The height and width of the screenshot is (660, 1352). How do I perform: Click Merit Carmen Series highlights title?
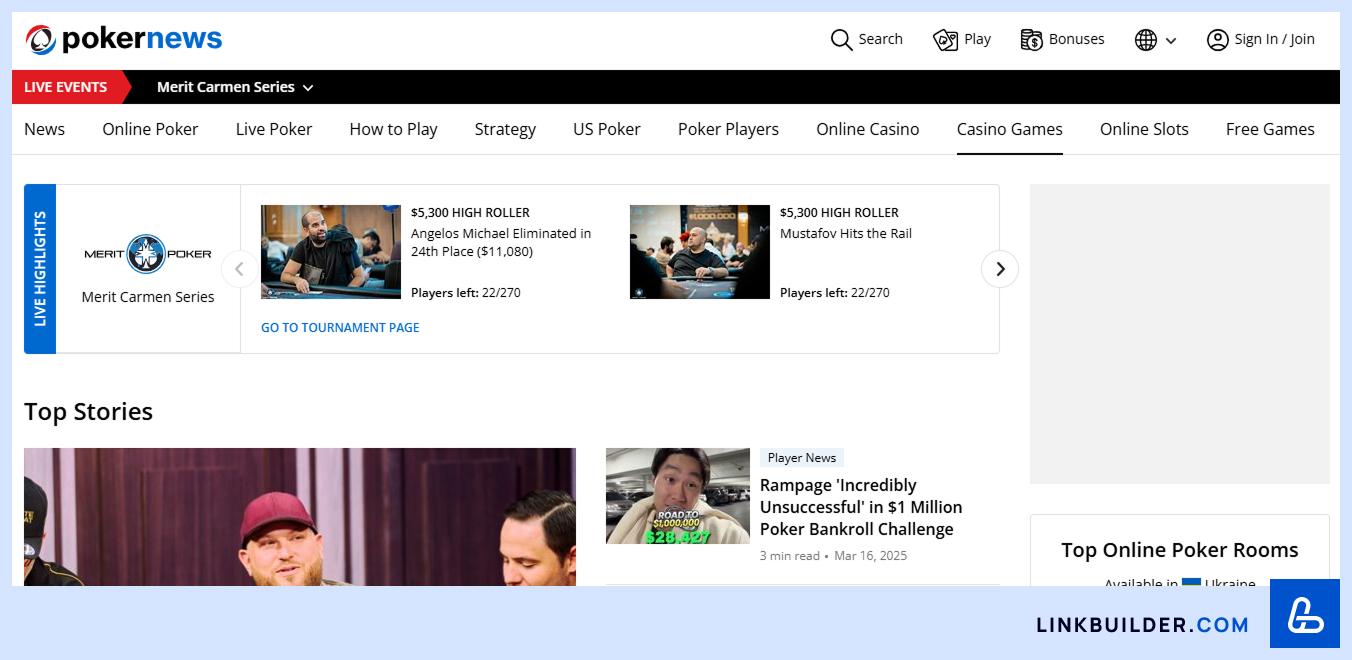[x=148, y=297]
